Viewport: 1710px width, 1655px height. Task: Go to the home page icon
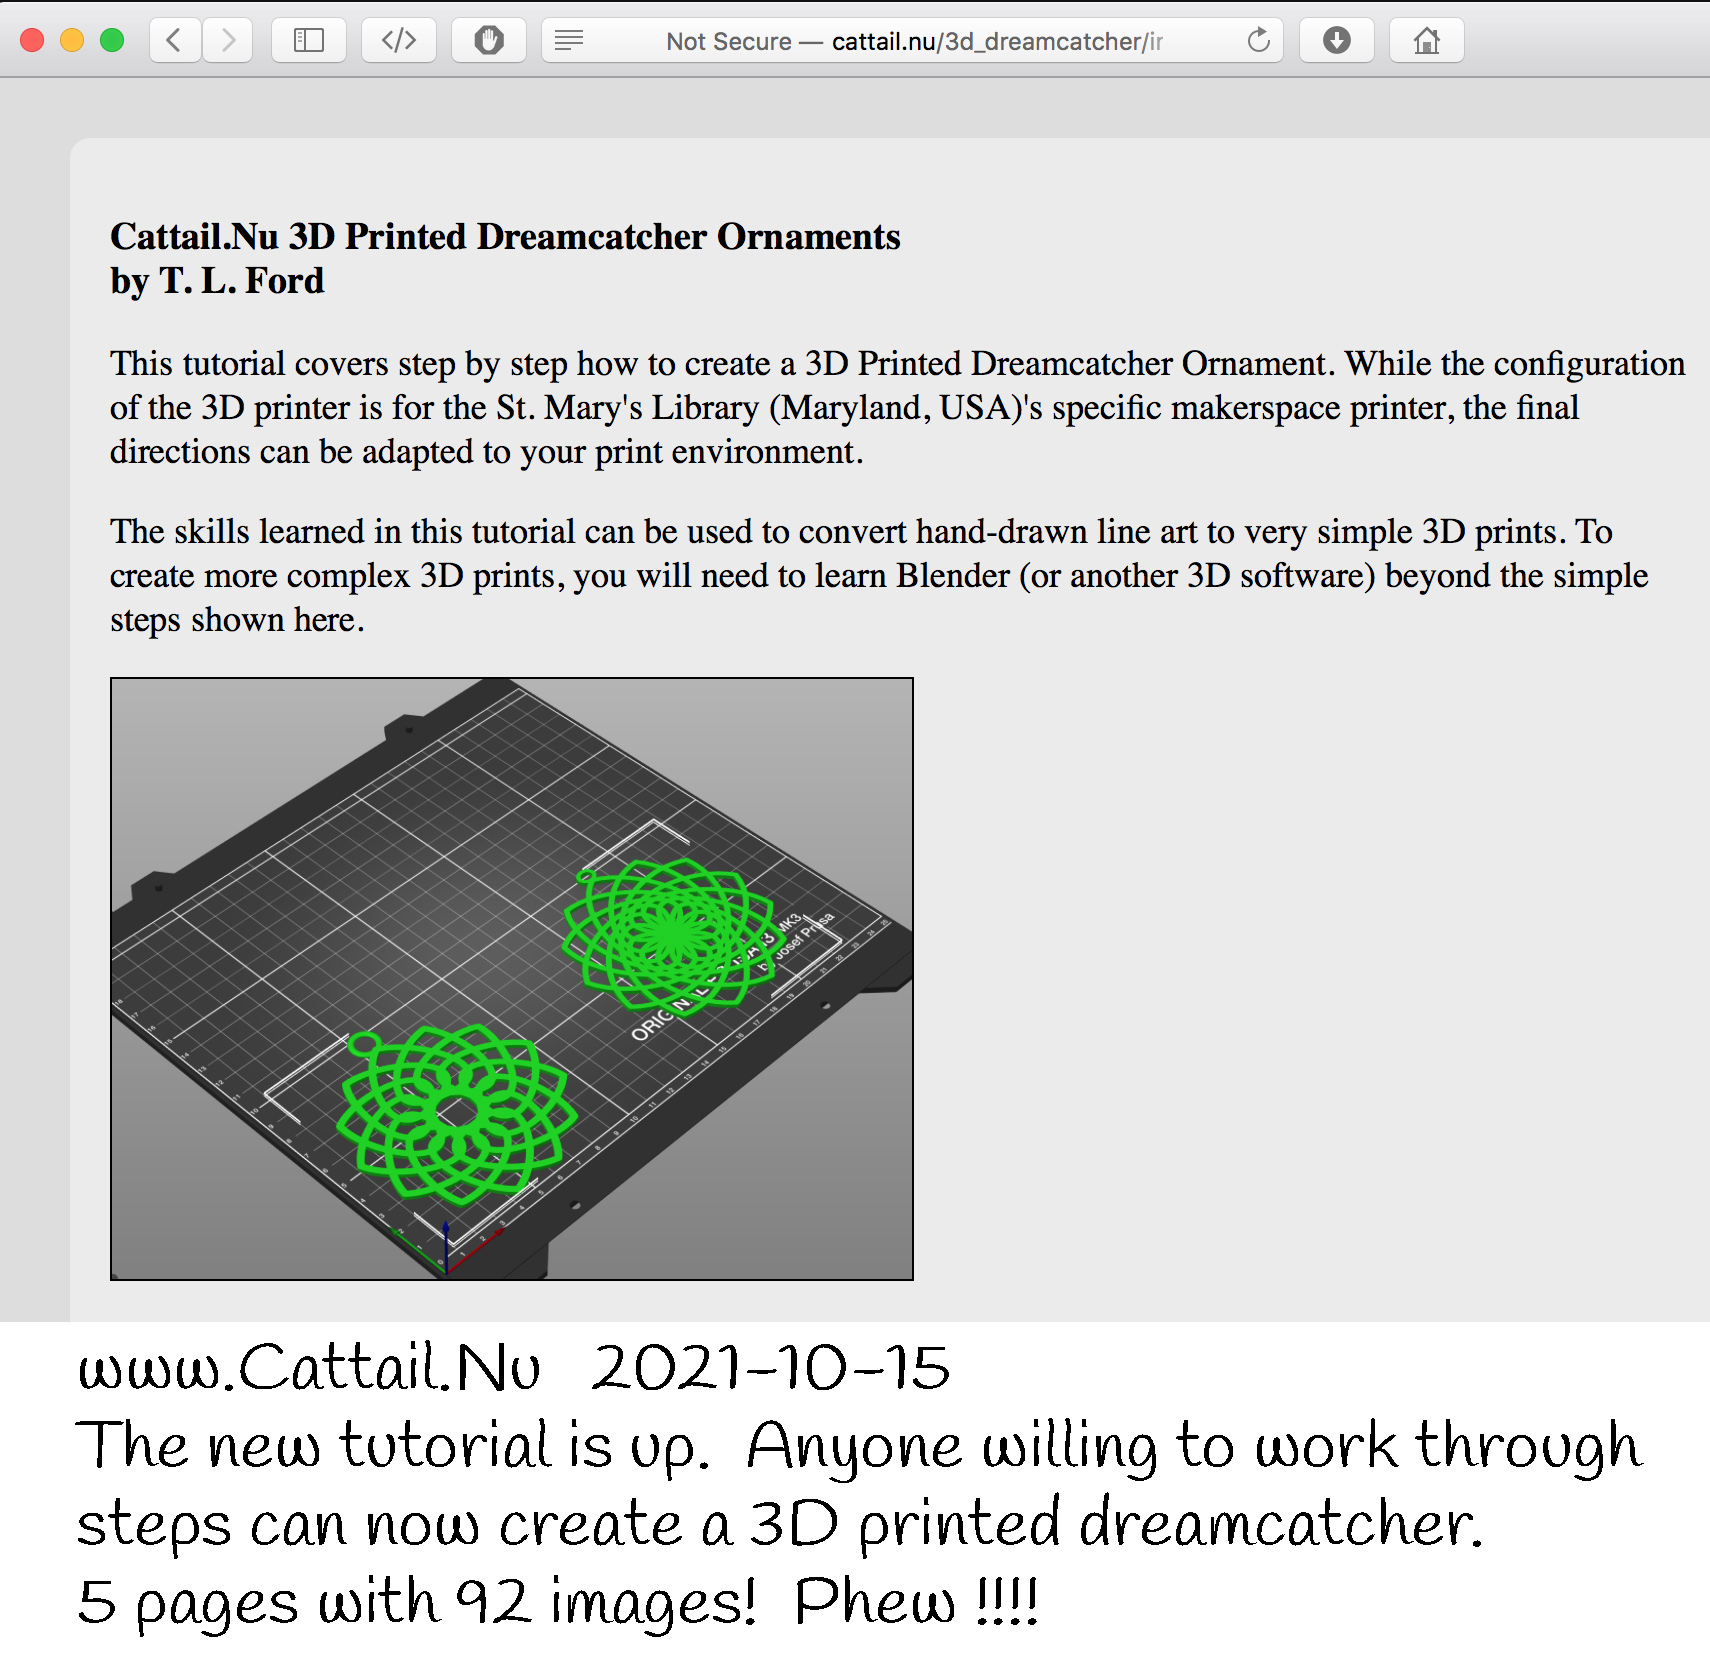pos(1426,40)
